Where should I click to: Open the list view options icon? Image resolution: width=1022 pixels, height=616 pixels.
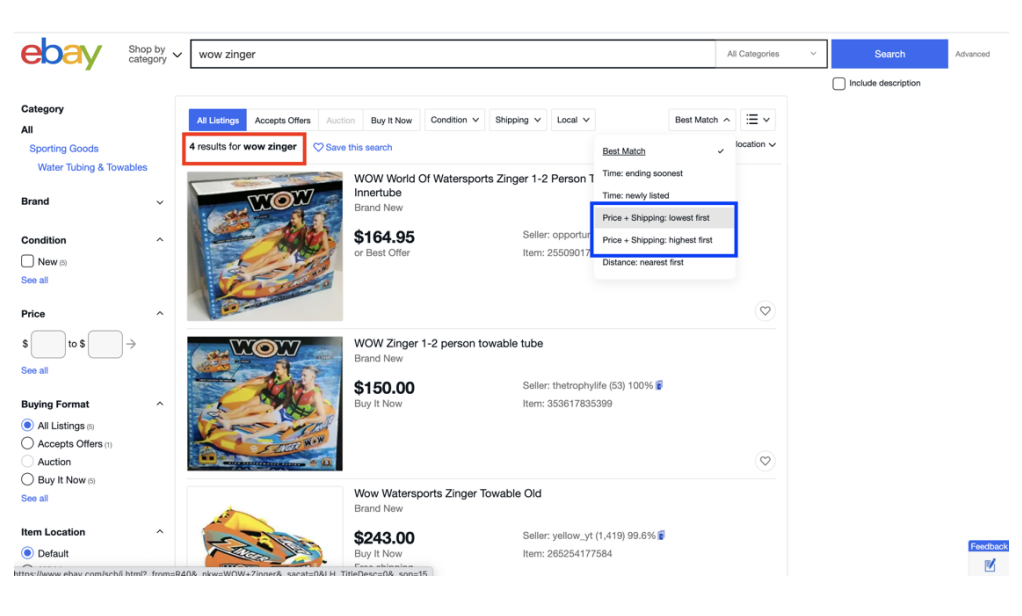click(x=759, y=120)
